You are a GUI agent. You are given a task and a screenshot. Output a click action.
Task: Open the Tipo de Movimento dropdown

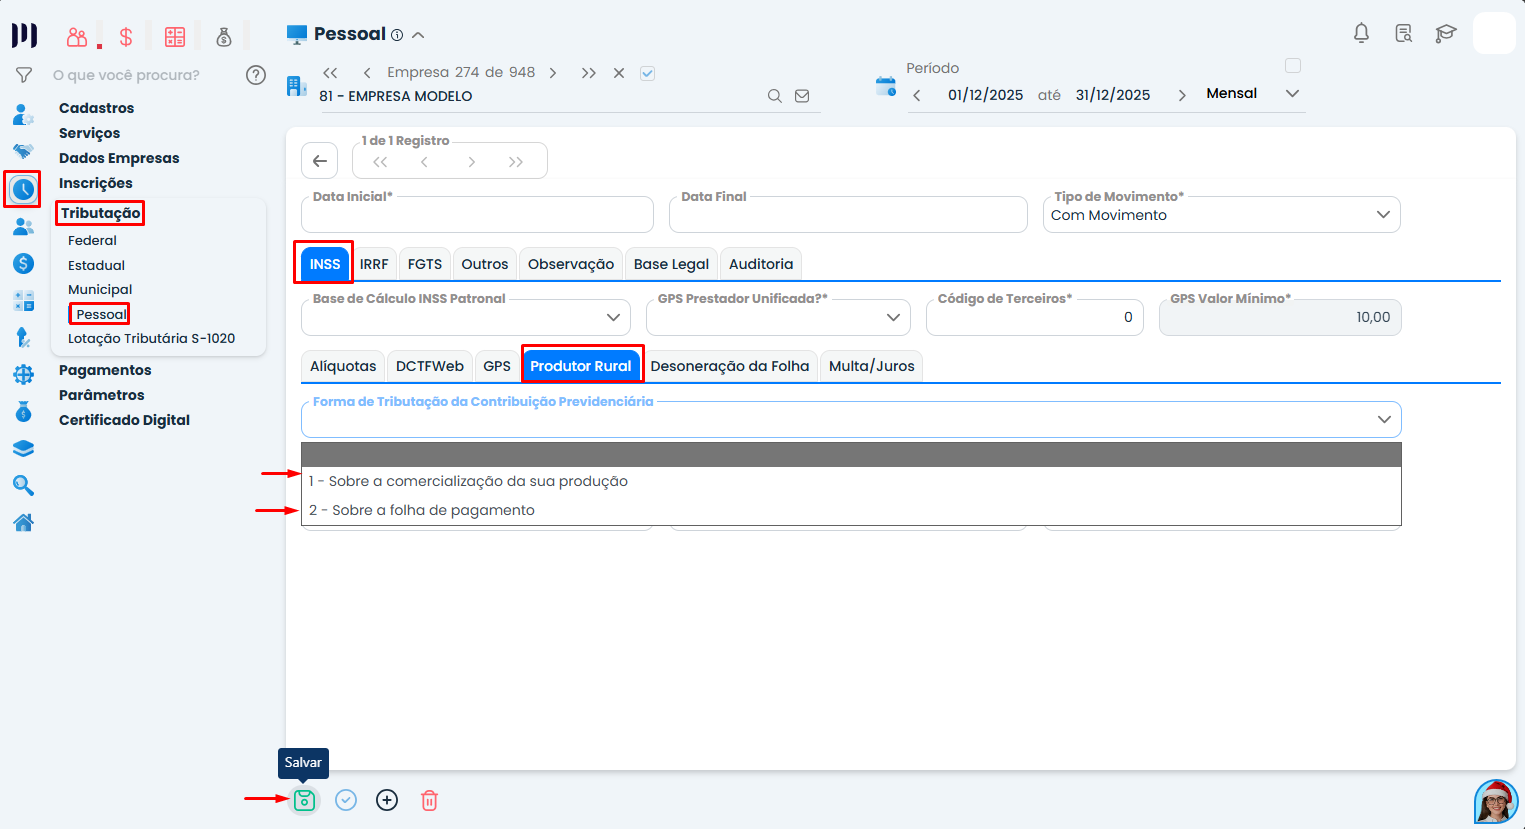(1383, 214)
